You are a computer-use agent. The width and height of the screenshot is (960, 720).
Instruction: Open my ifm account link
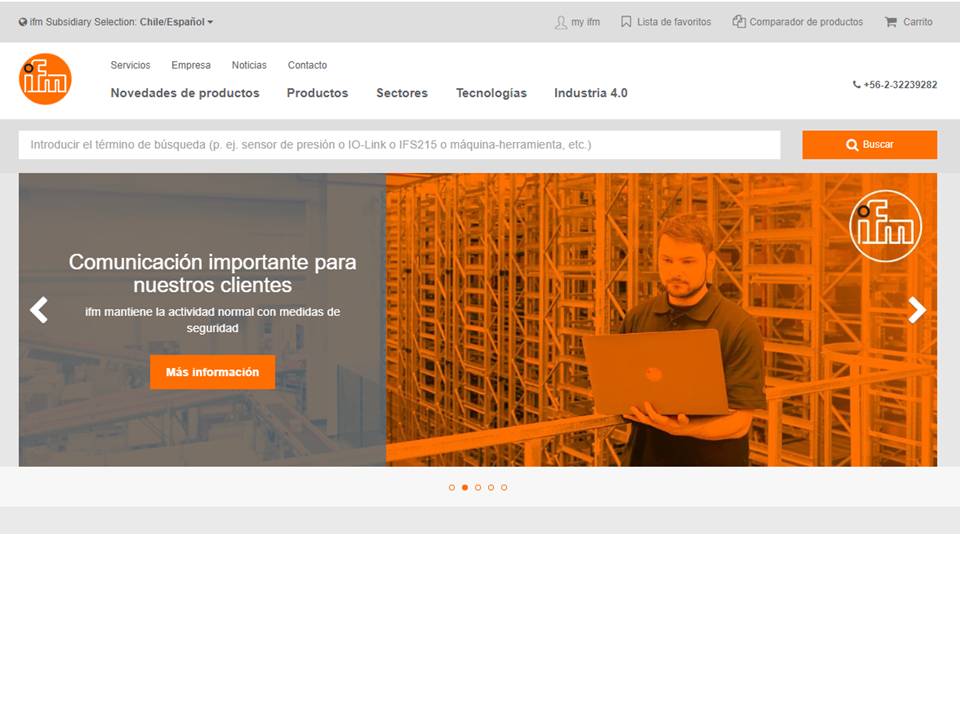click(x=585, y=22)
